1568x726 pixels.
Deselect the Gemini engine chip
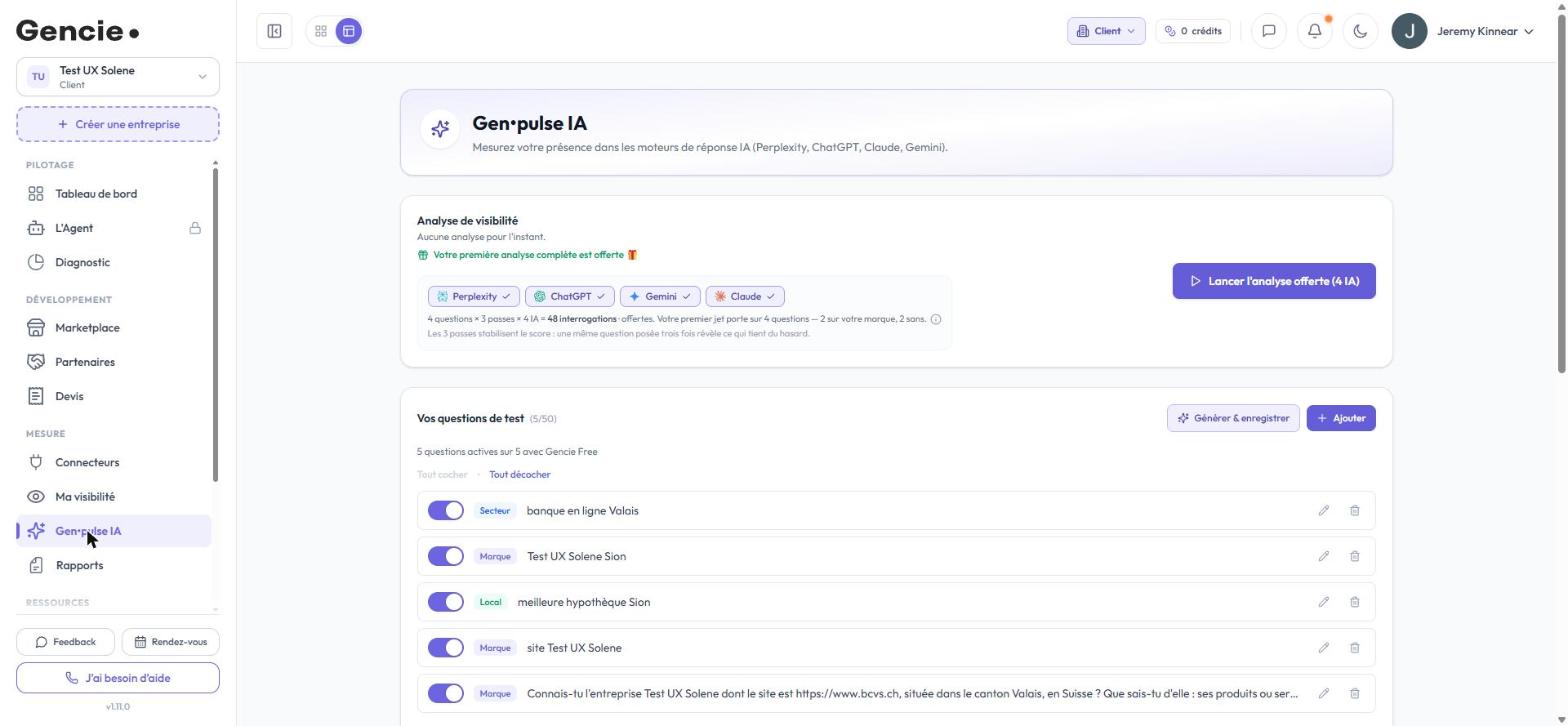(660, 297)
